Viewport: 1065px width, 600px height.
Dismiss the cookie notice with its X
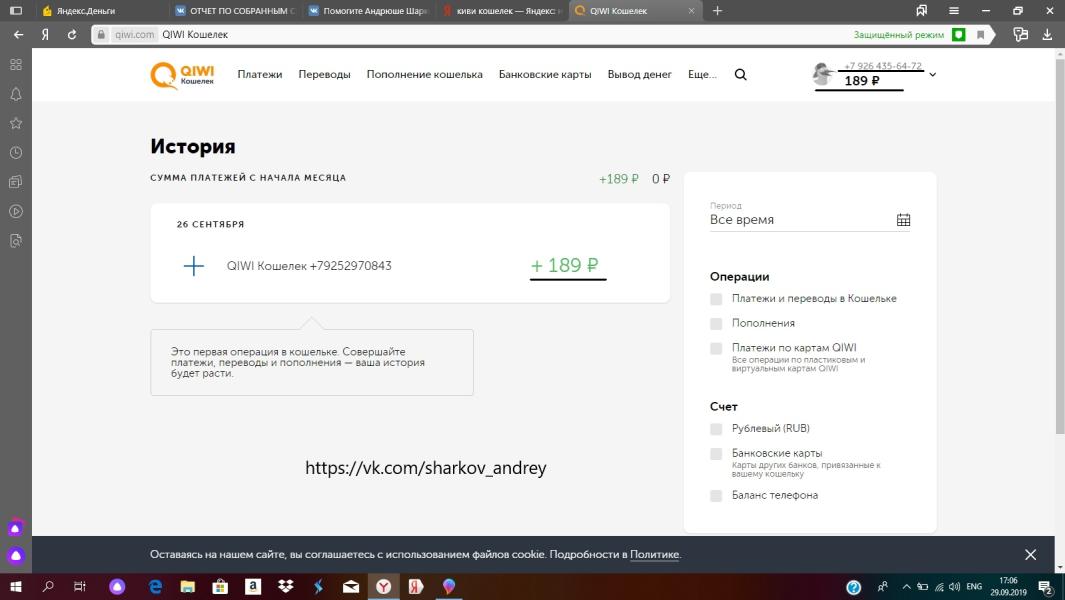[1030, 554]
